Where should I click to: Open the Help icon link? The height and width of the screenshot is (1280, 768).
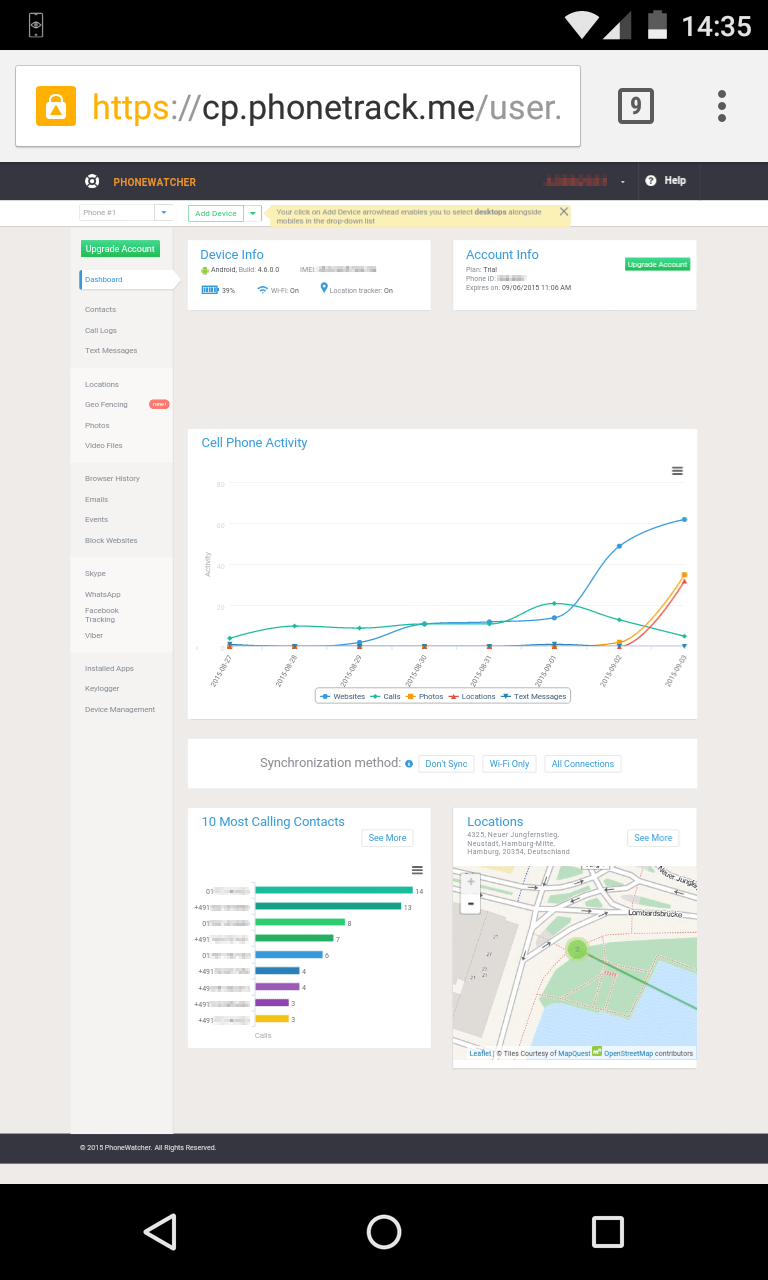tap(651, 181)
